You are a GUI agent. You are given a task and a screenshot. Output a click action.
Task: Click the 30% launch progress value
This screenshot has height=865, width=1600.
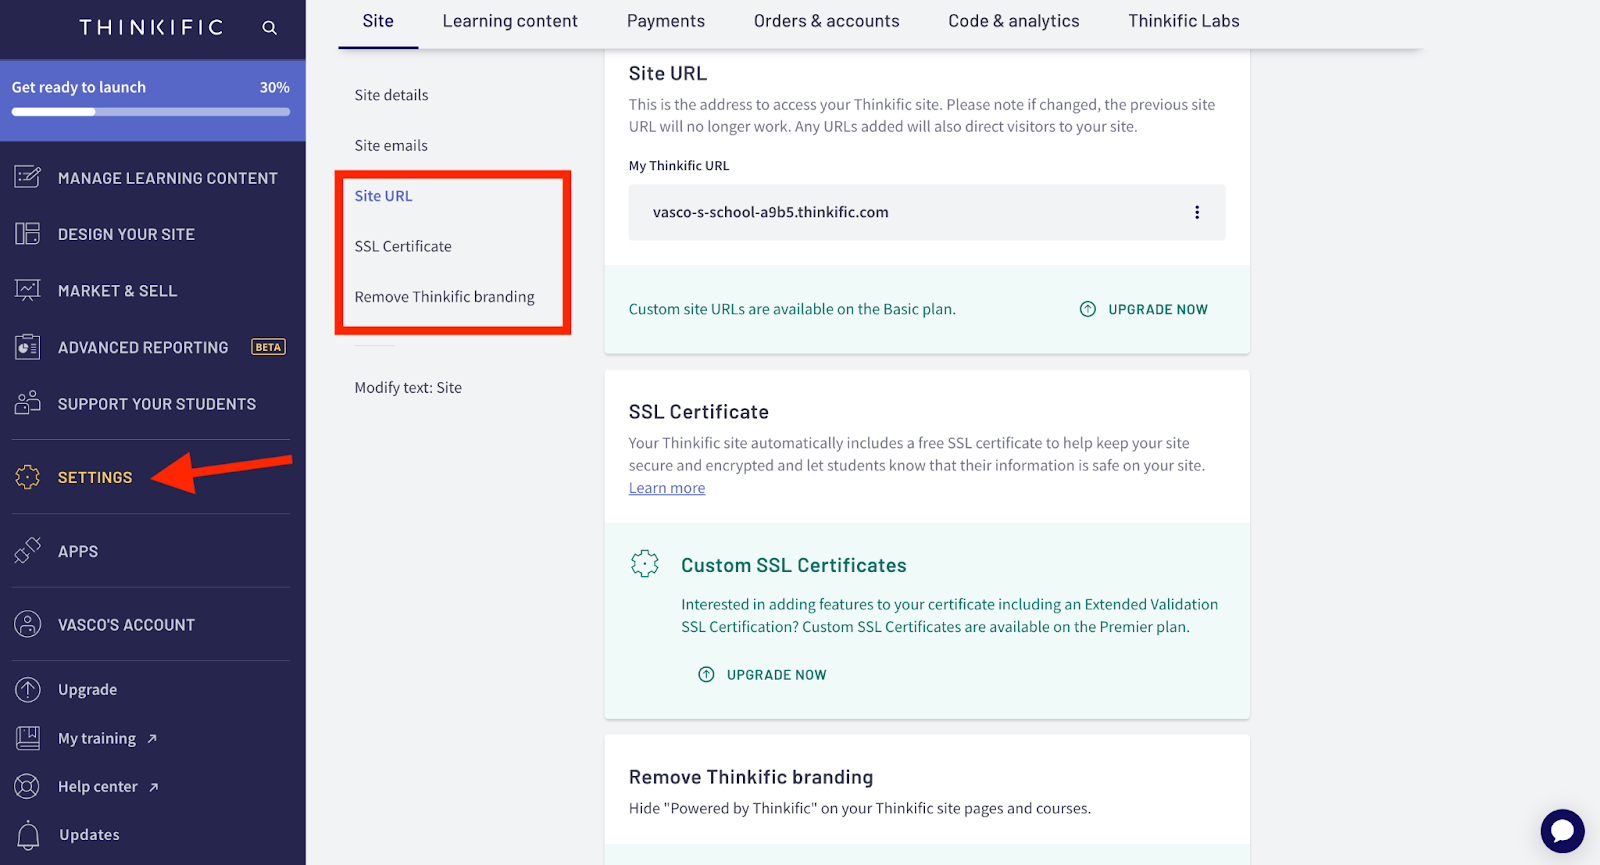coord(274,87)
